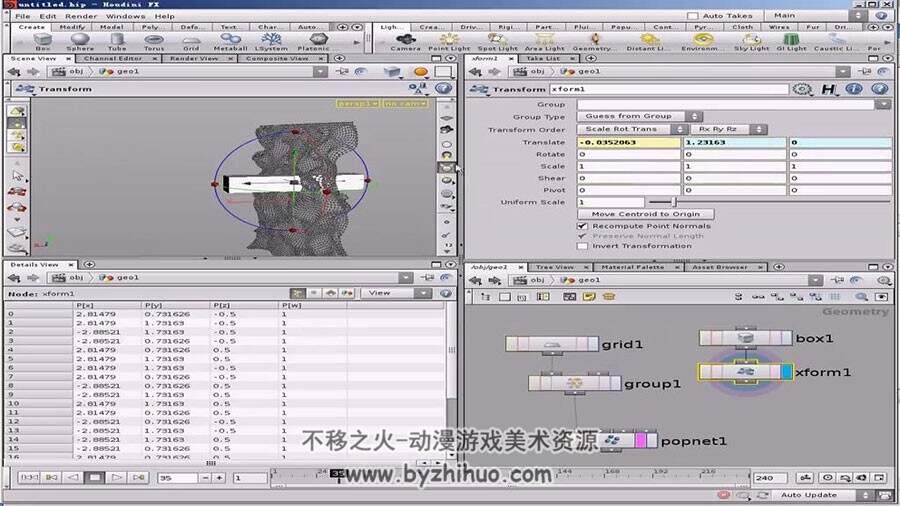Click the Translate Y value field
Image resolution: width=900 pixels, height=506 pixels.
(734, 142)
